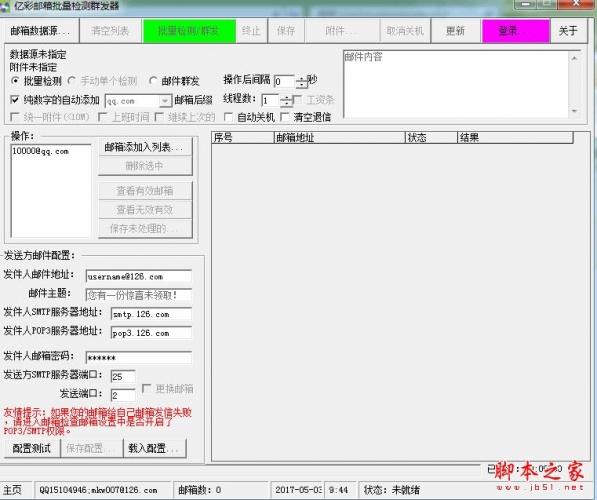Click 2017-05-03 date in status bar
This screenshot has width=597, height=500.
298,490
